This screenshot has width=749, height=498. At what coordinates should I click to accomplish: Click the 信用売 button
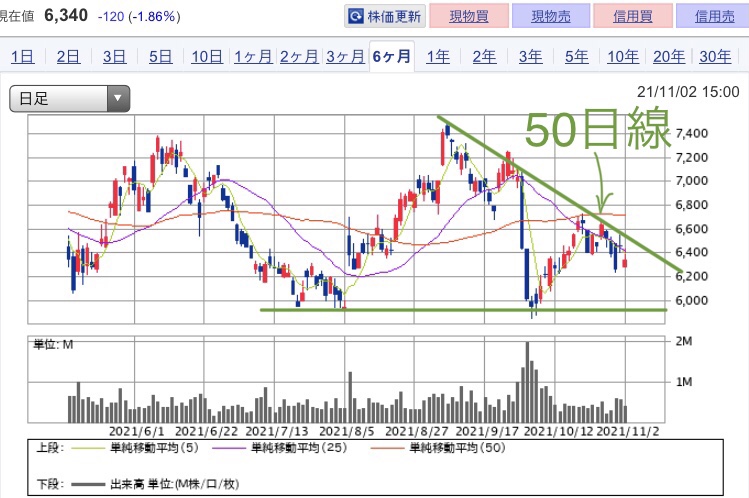(714, 17)
